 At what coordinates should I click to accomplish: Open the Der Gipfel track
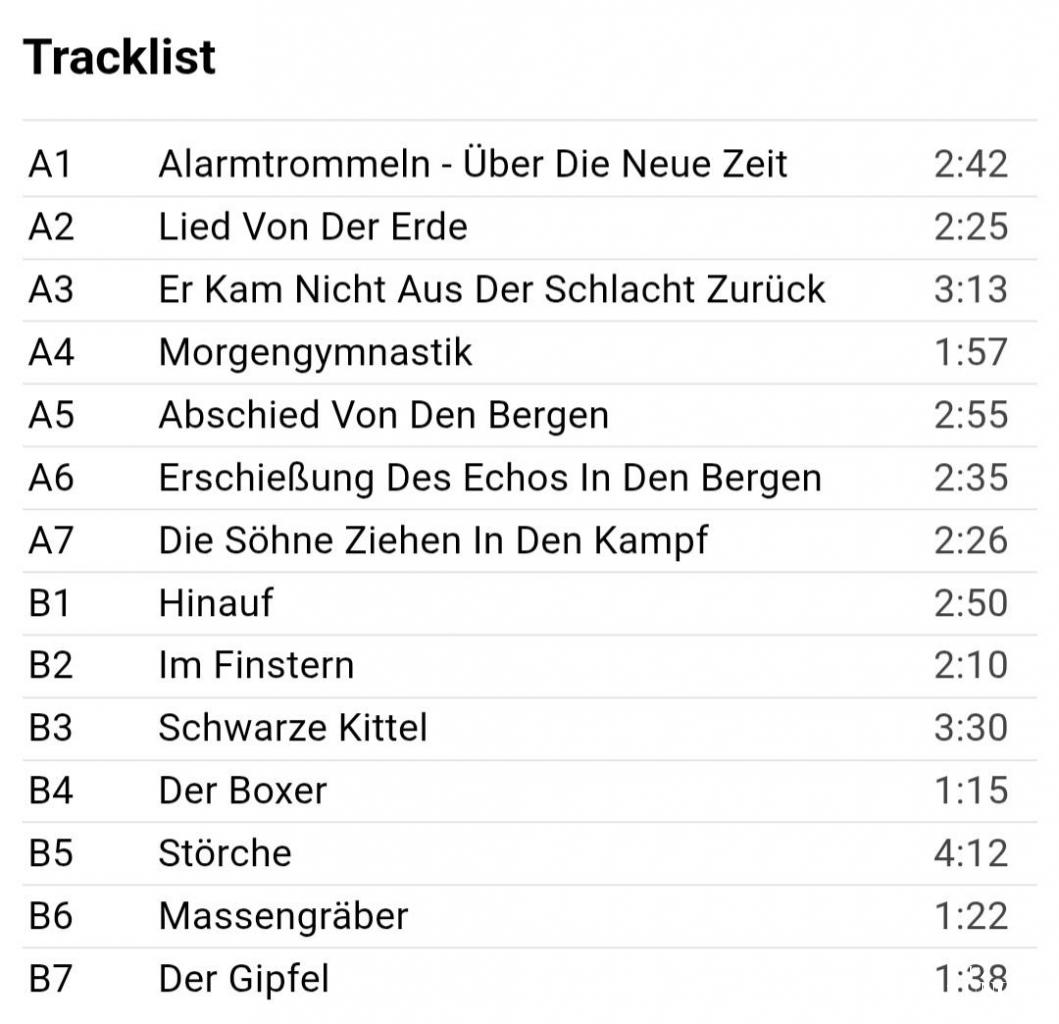[x=243, y=979]
